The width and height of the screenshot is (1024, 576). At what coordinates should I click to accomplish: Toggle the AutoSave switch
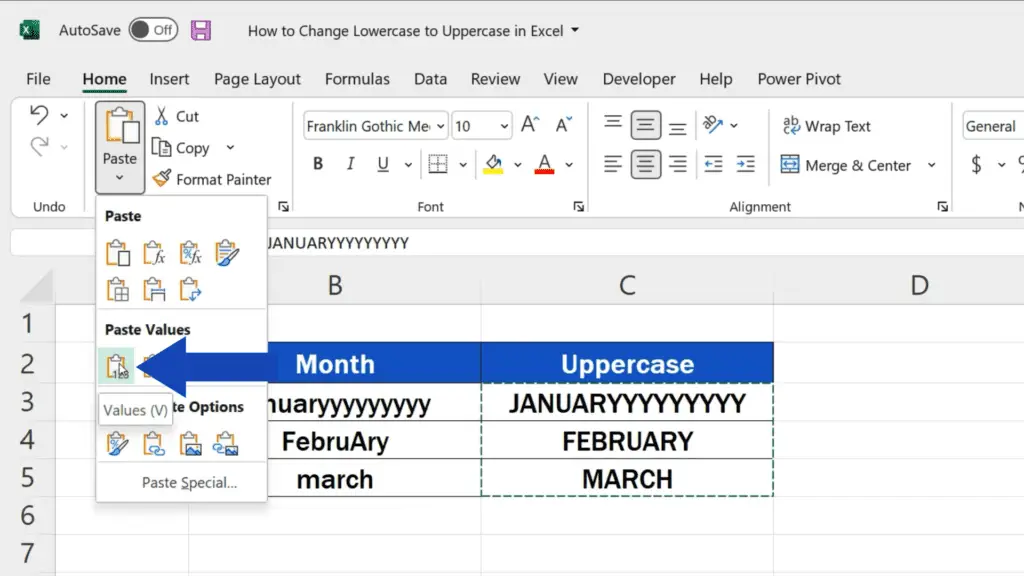[x=153, y=30]
